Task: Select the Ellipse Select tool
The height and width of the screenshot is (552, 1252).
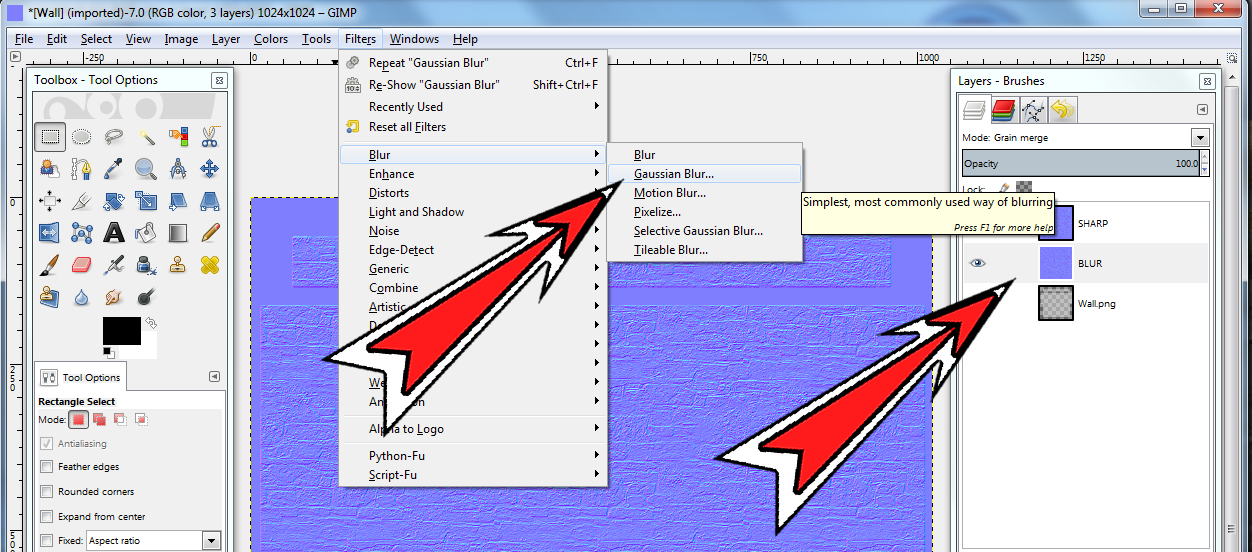Action: (x=82, y=137)
